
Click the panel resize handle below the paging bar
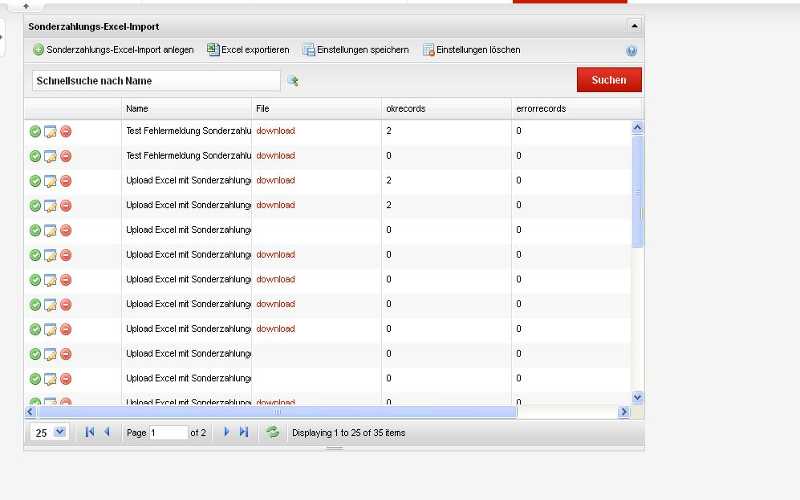(335, 448)
